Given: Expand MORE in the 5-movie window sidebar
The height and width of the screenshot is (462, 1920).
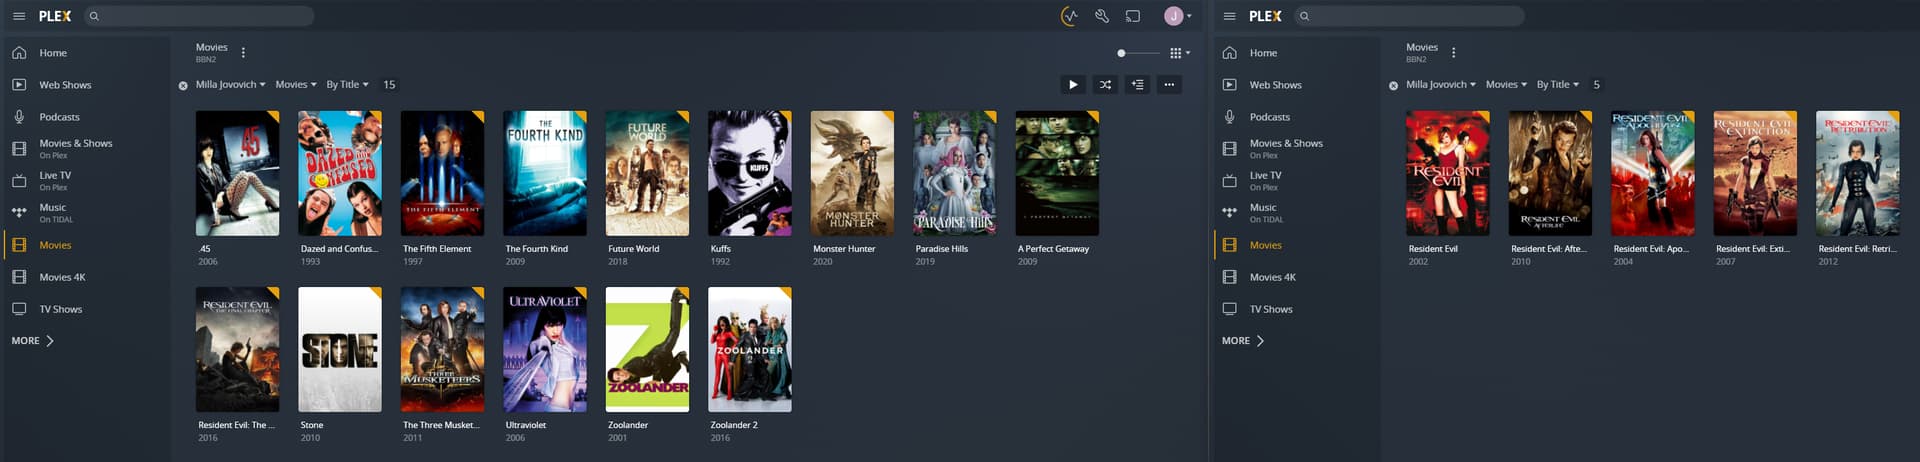Looking at the screenshot, I should (1243, 341).
